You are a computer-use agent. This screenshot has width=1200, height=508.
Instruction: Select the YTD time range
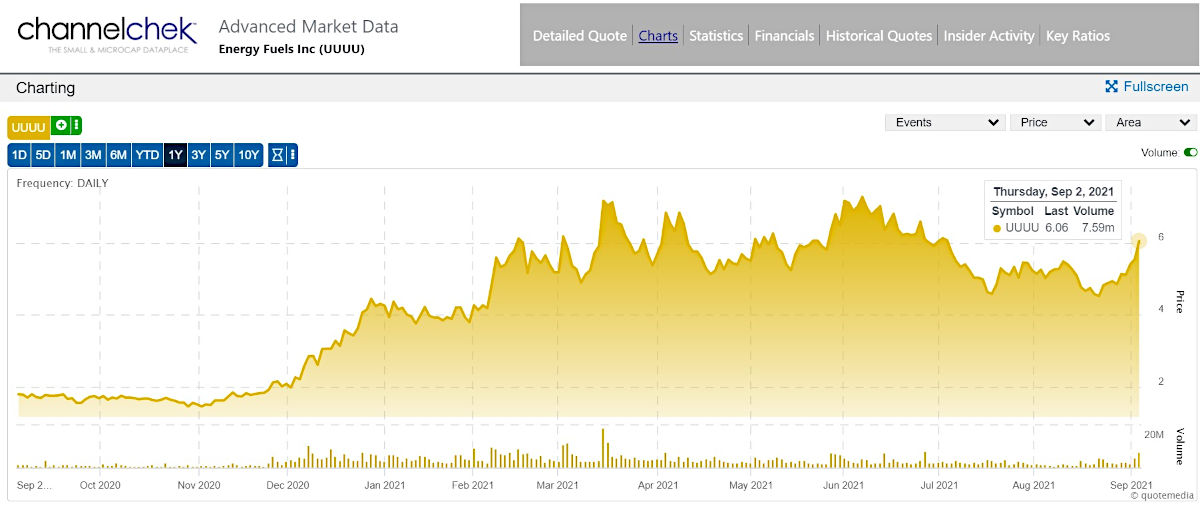tap(147, 155)
